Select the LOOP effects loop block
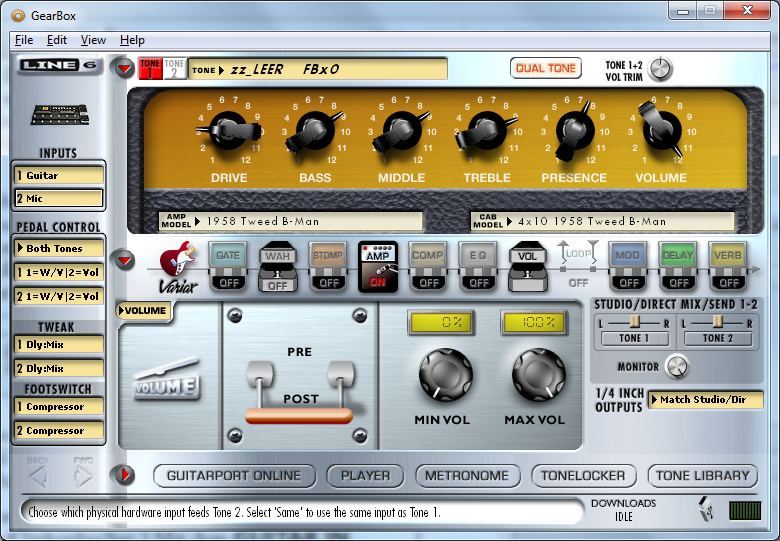Viewport: 780px width, 541px height. (578, 264)
